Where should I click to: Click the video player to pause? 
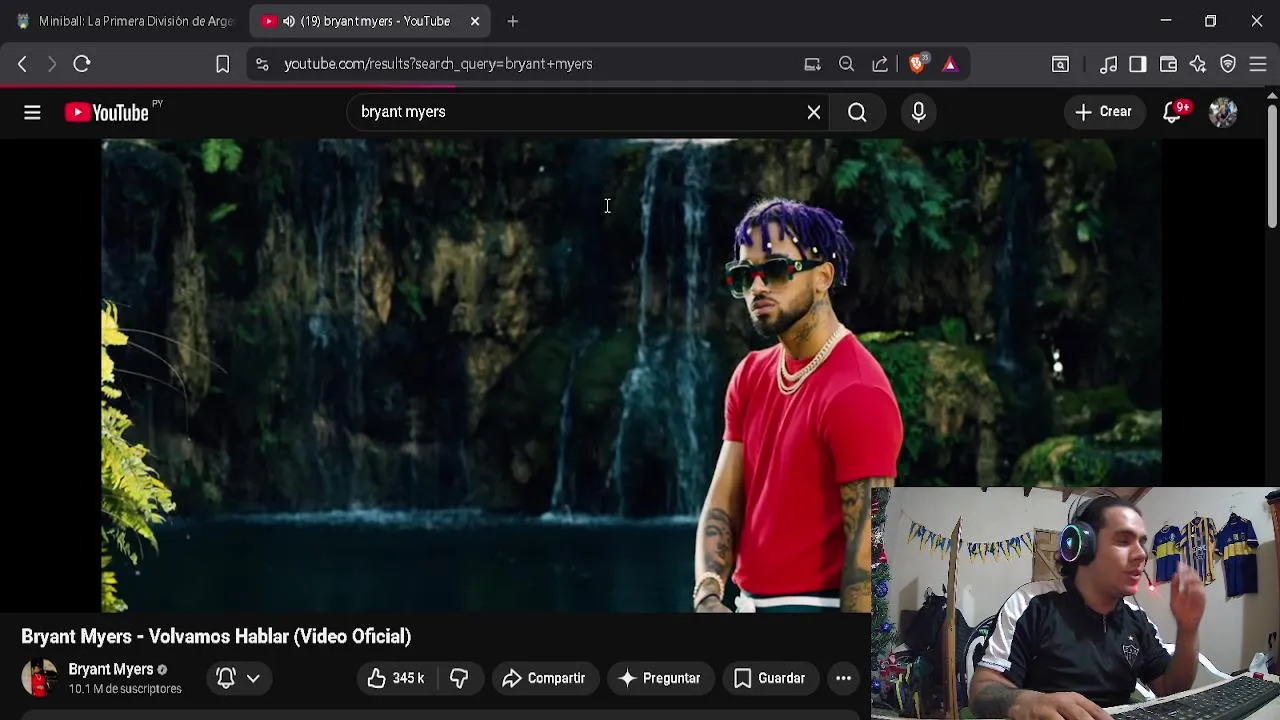point(631,375)
